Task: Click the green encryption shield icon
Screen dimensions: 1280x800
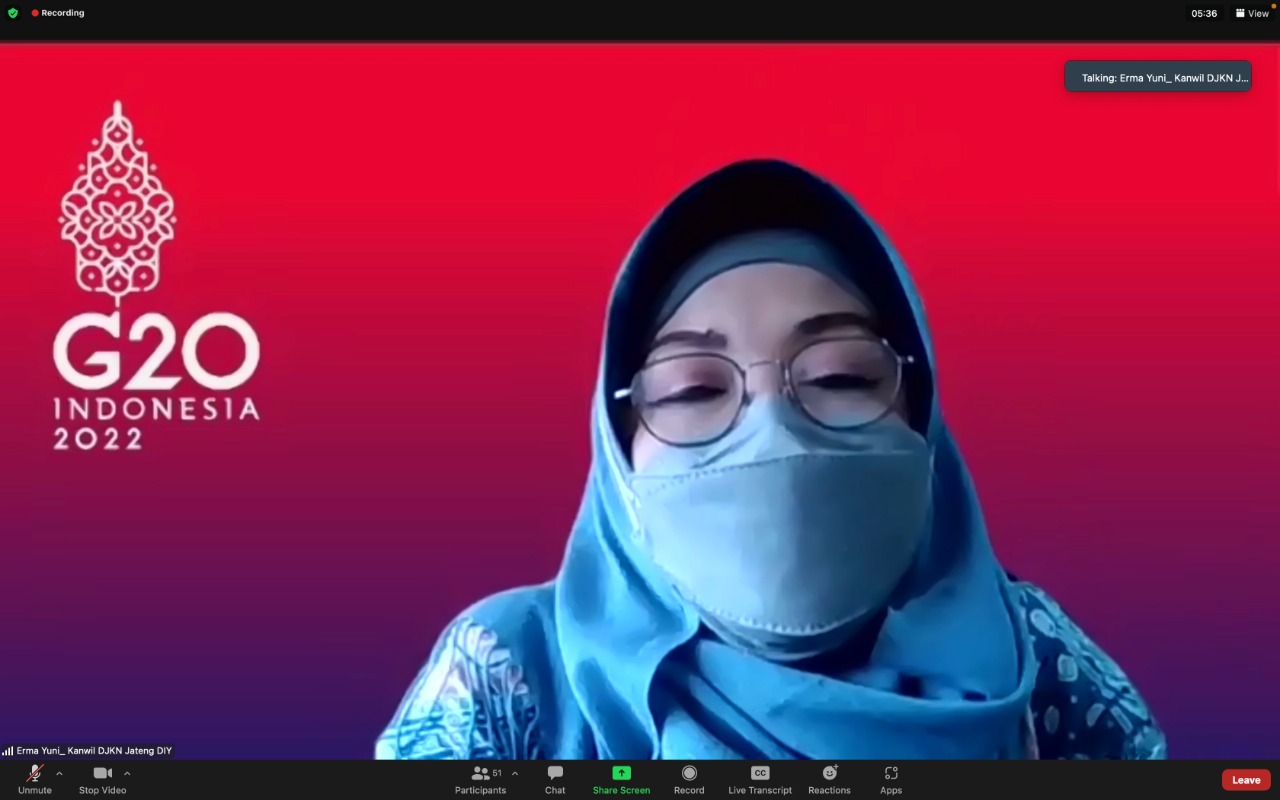Action: (x=13, y=13)
